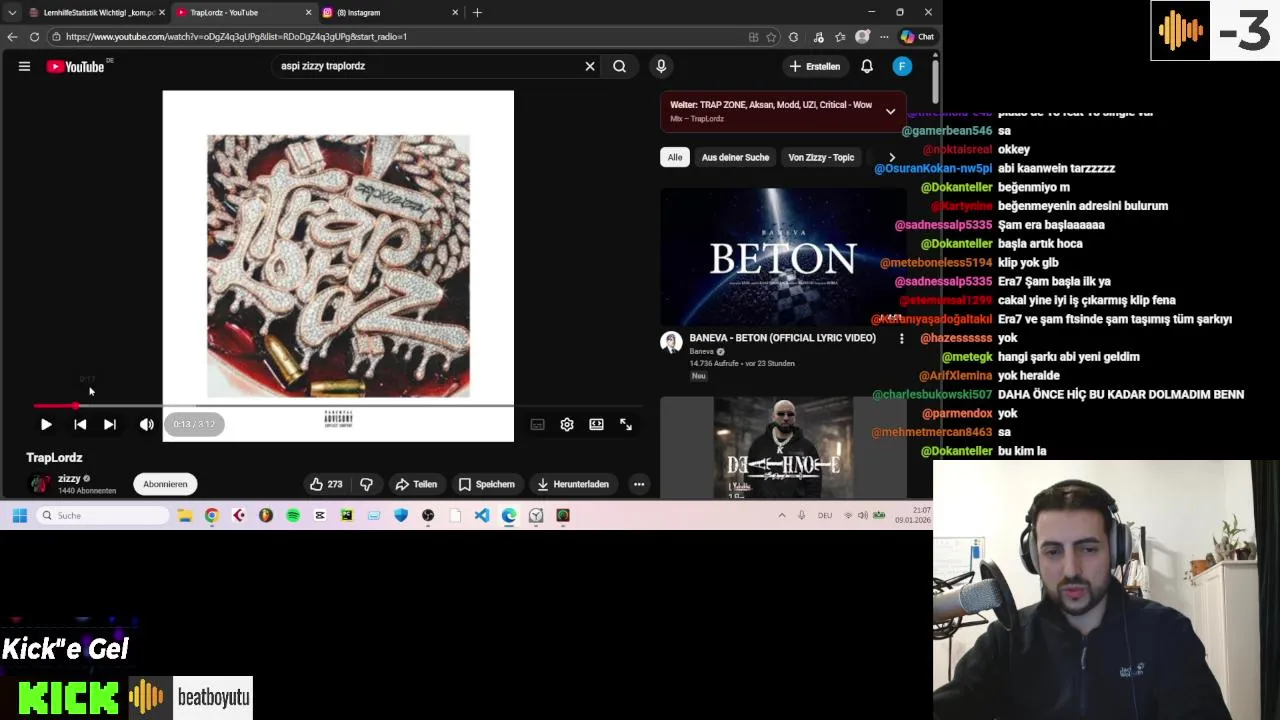Image resolution: width=1280 pixels, height=720 pixels.
Task: Open the Copilot Chat button
Action: 917,37
